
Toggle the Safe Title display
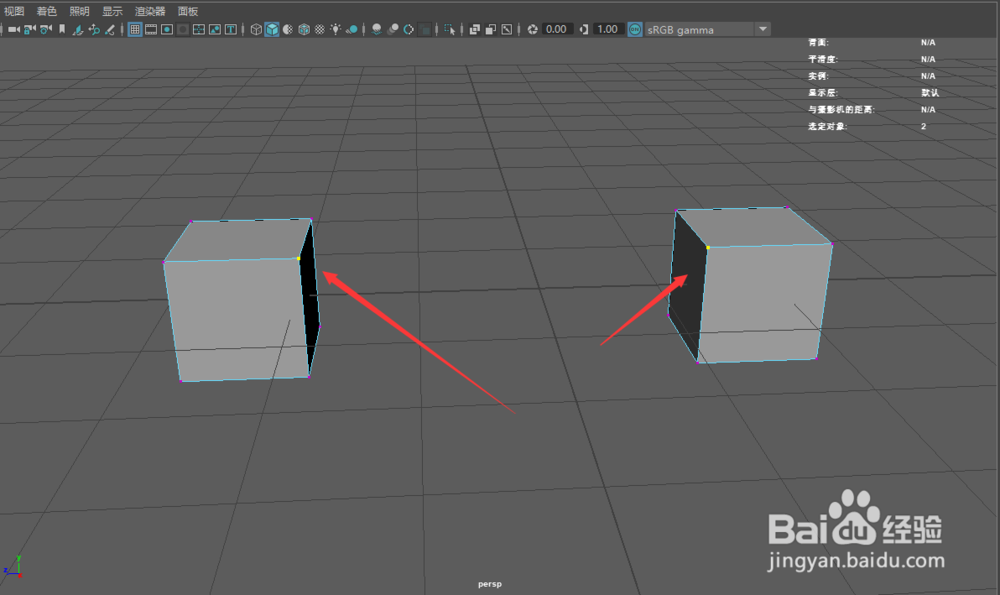pyautogui.click(x=231, y=29)
